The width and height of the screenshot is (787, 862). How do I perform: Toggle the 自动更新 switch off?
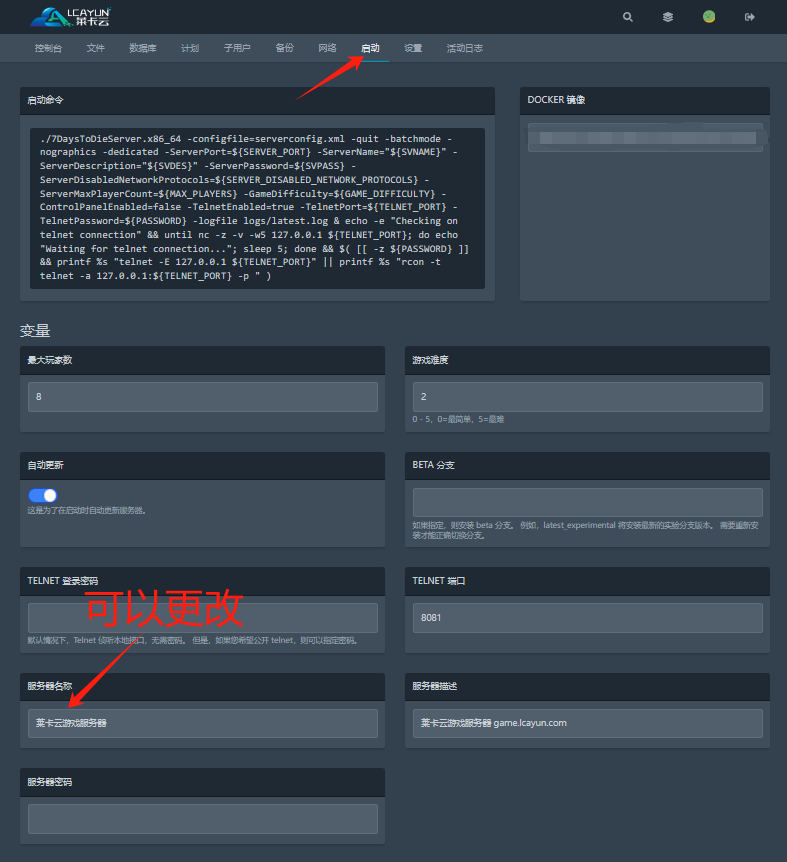pyautogui.click(x=43, y=495)
